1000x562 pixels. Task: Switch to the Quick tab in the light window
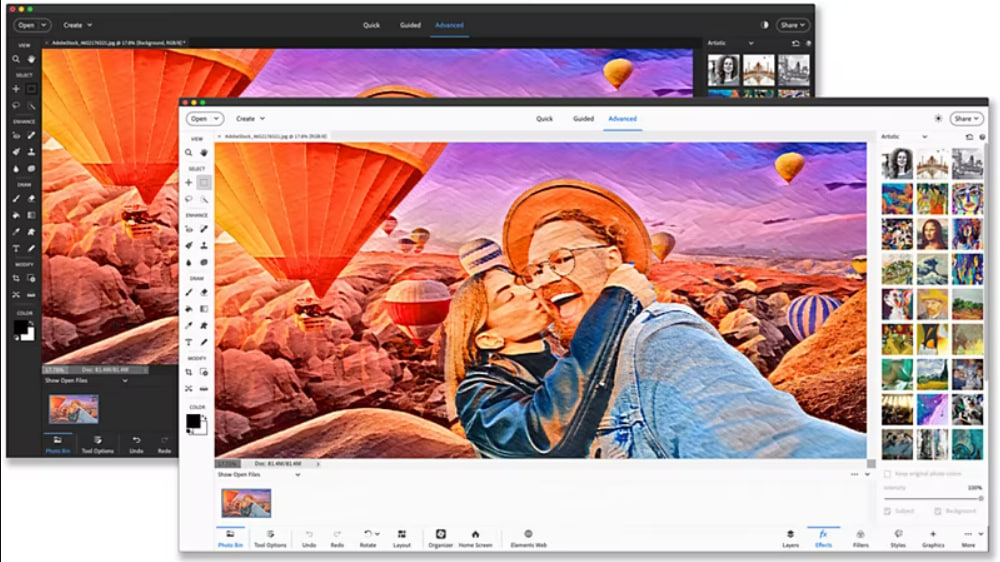(x=544, y=119)
